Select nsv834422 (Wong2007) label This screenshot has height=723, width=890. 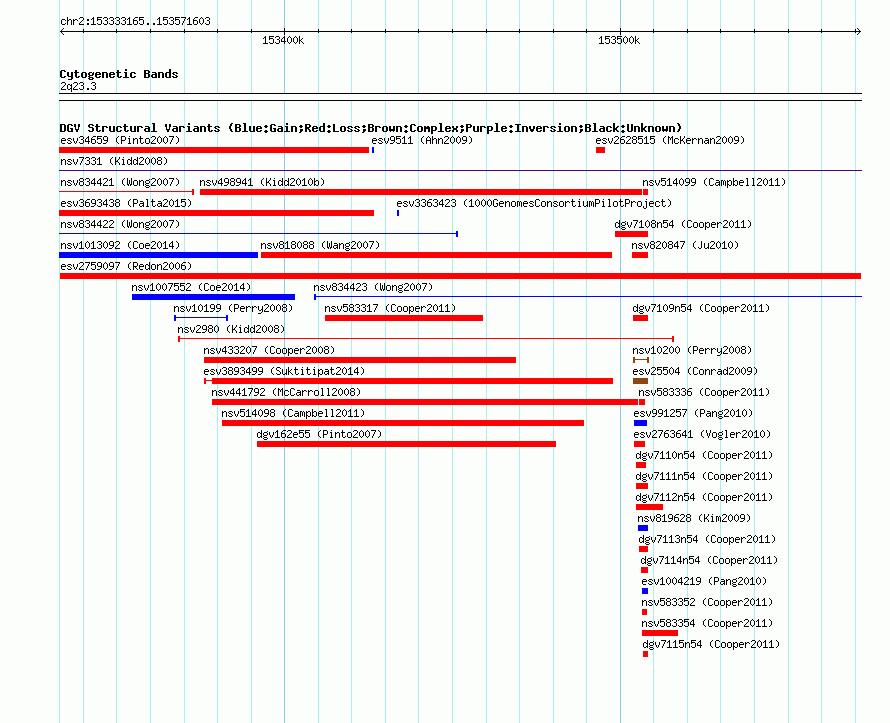tap(120, 224)
